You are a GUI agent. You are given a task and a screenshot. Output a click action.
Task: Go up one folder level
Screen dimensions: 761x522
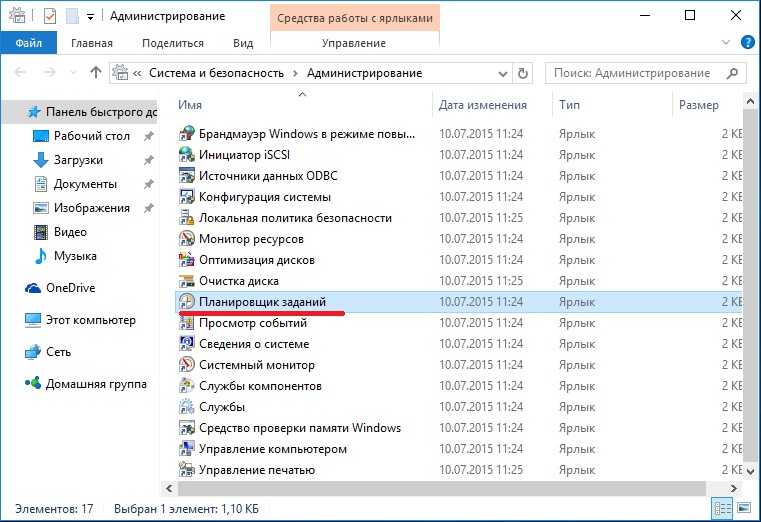click(96, 73)
